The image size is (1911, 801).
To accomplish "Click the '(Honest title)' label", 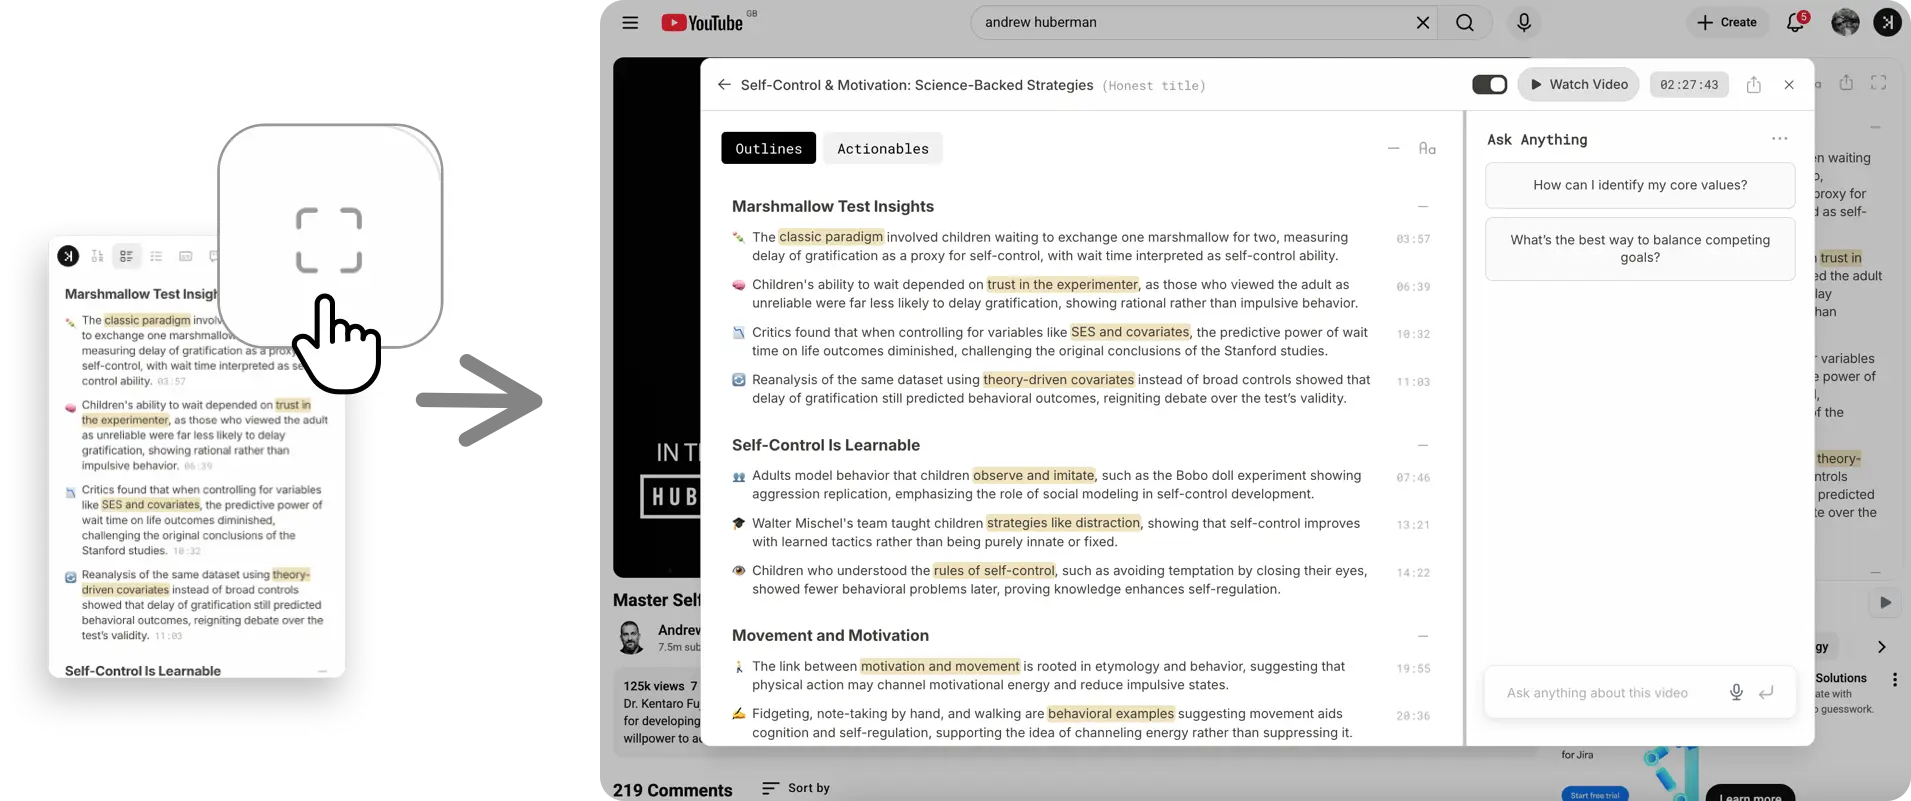I will pyautogui.click(x=1154, y=86).
